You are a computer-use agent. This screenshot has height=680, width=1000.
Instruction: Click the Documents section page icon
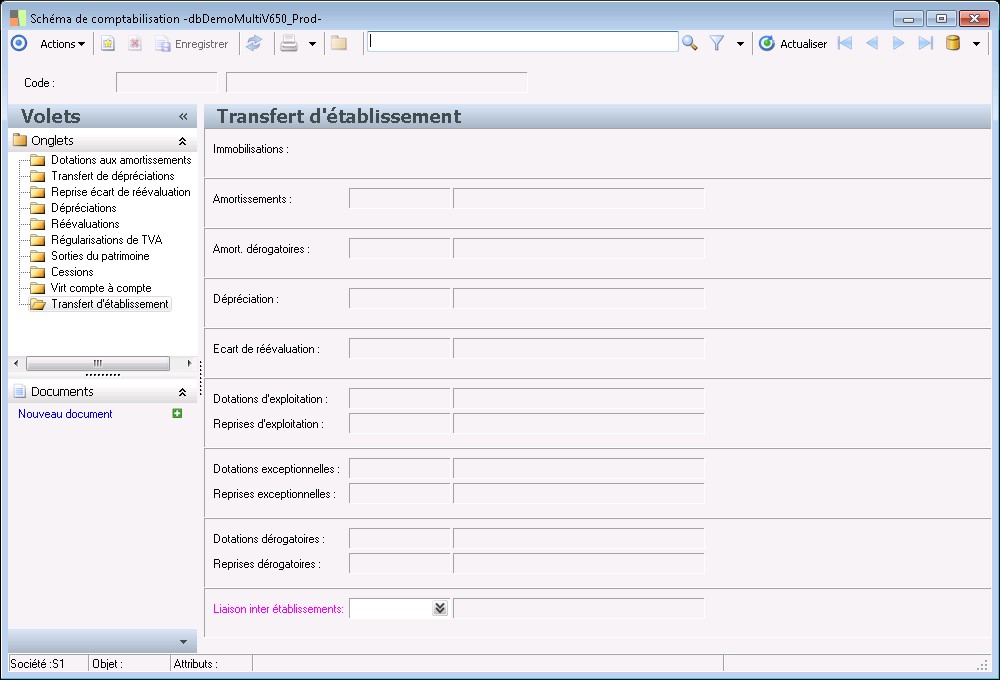pos(20,392)
